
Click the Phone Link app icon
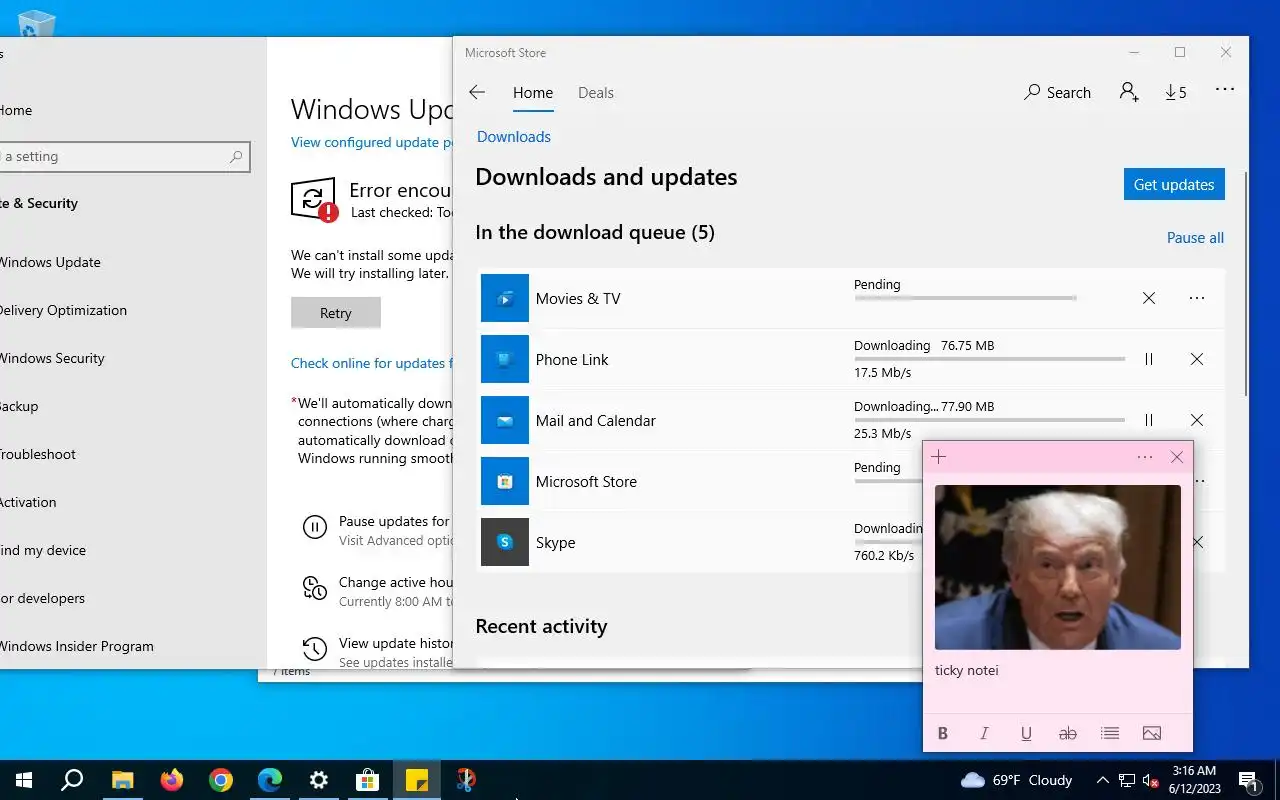(x=505, y=359)
